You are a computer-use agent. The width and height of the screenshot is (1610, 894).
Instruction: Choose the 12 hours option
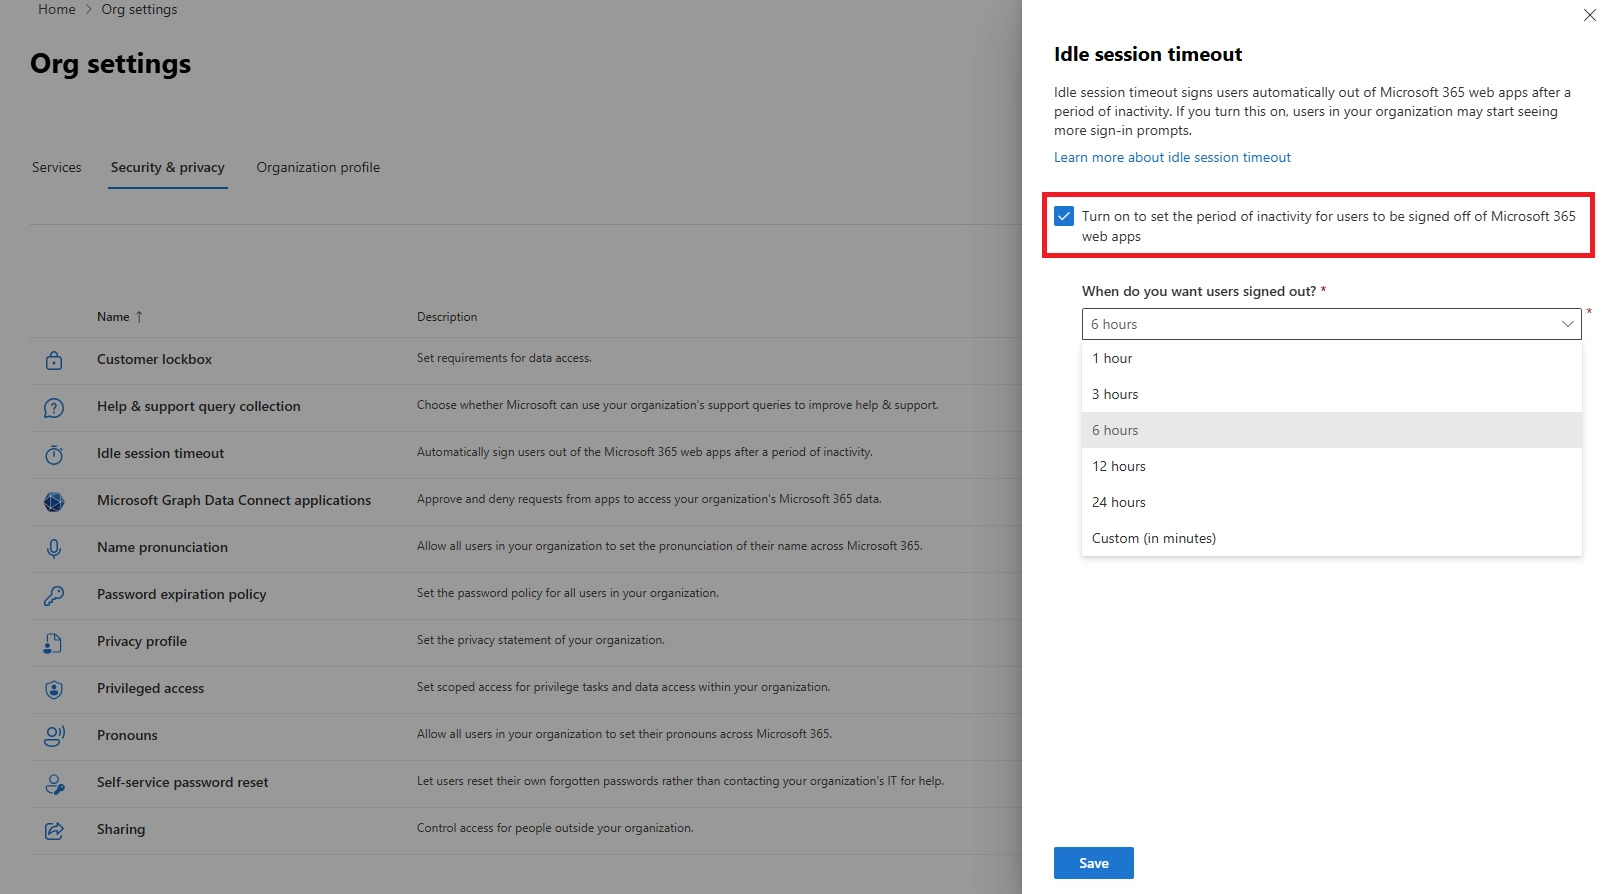click(x=1331, y=466)
